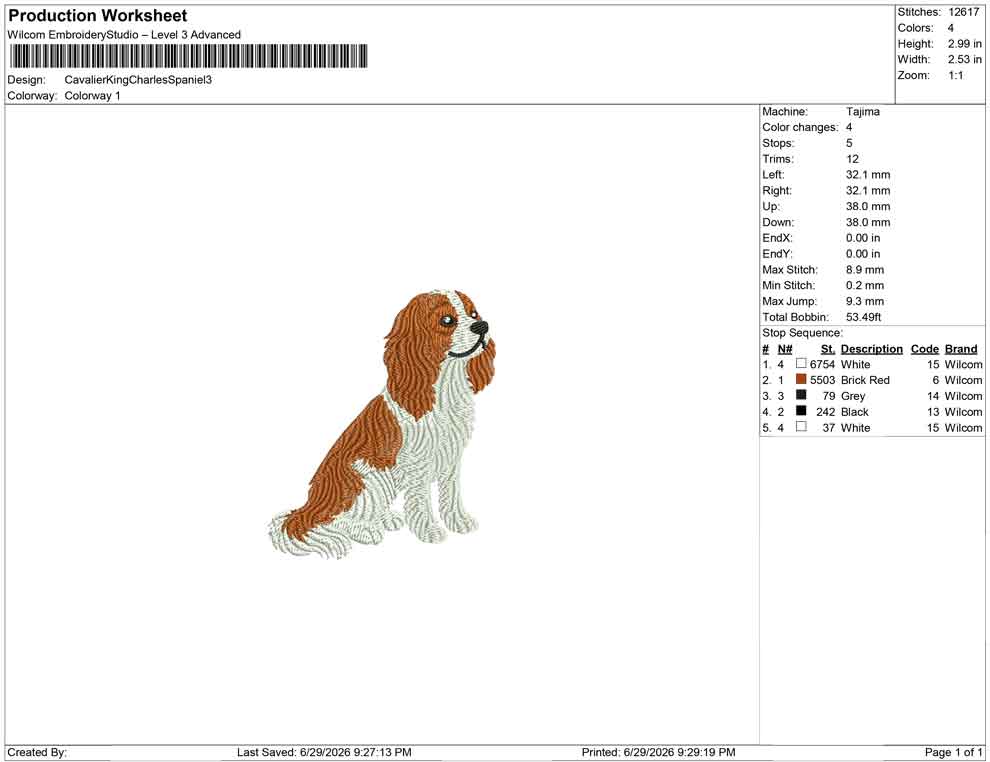Click the Total Bobbin value 53.49ft
Image resolution: width=990 pixels, height=762 pixels.
click(864, 317)
